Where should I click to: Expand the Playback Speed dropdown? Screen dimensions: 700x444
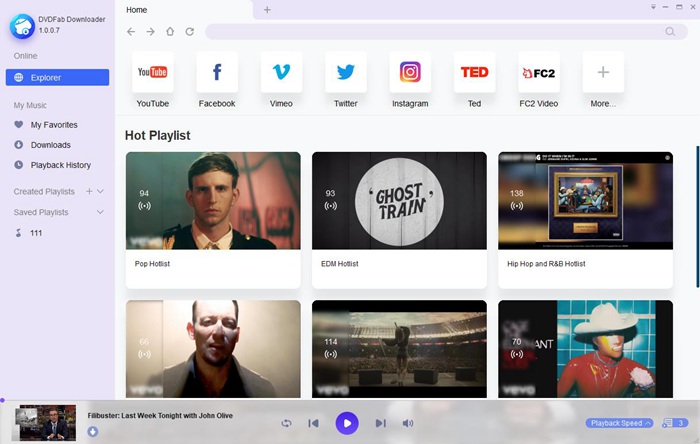tap(620, 423)
